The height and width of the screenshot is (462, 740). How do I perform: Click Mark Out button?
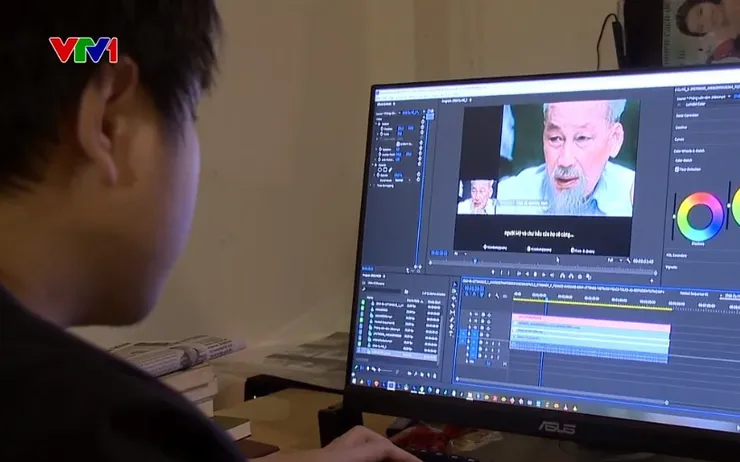coord(509,273)
